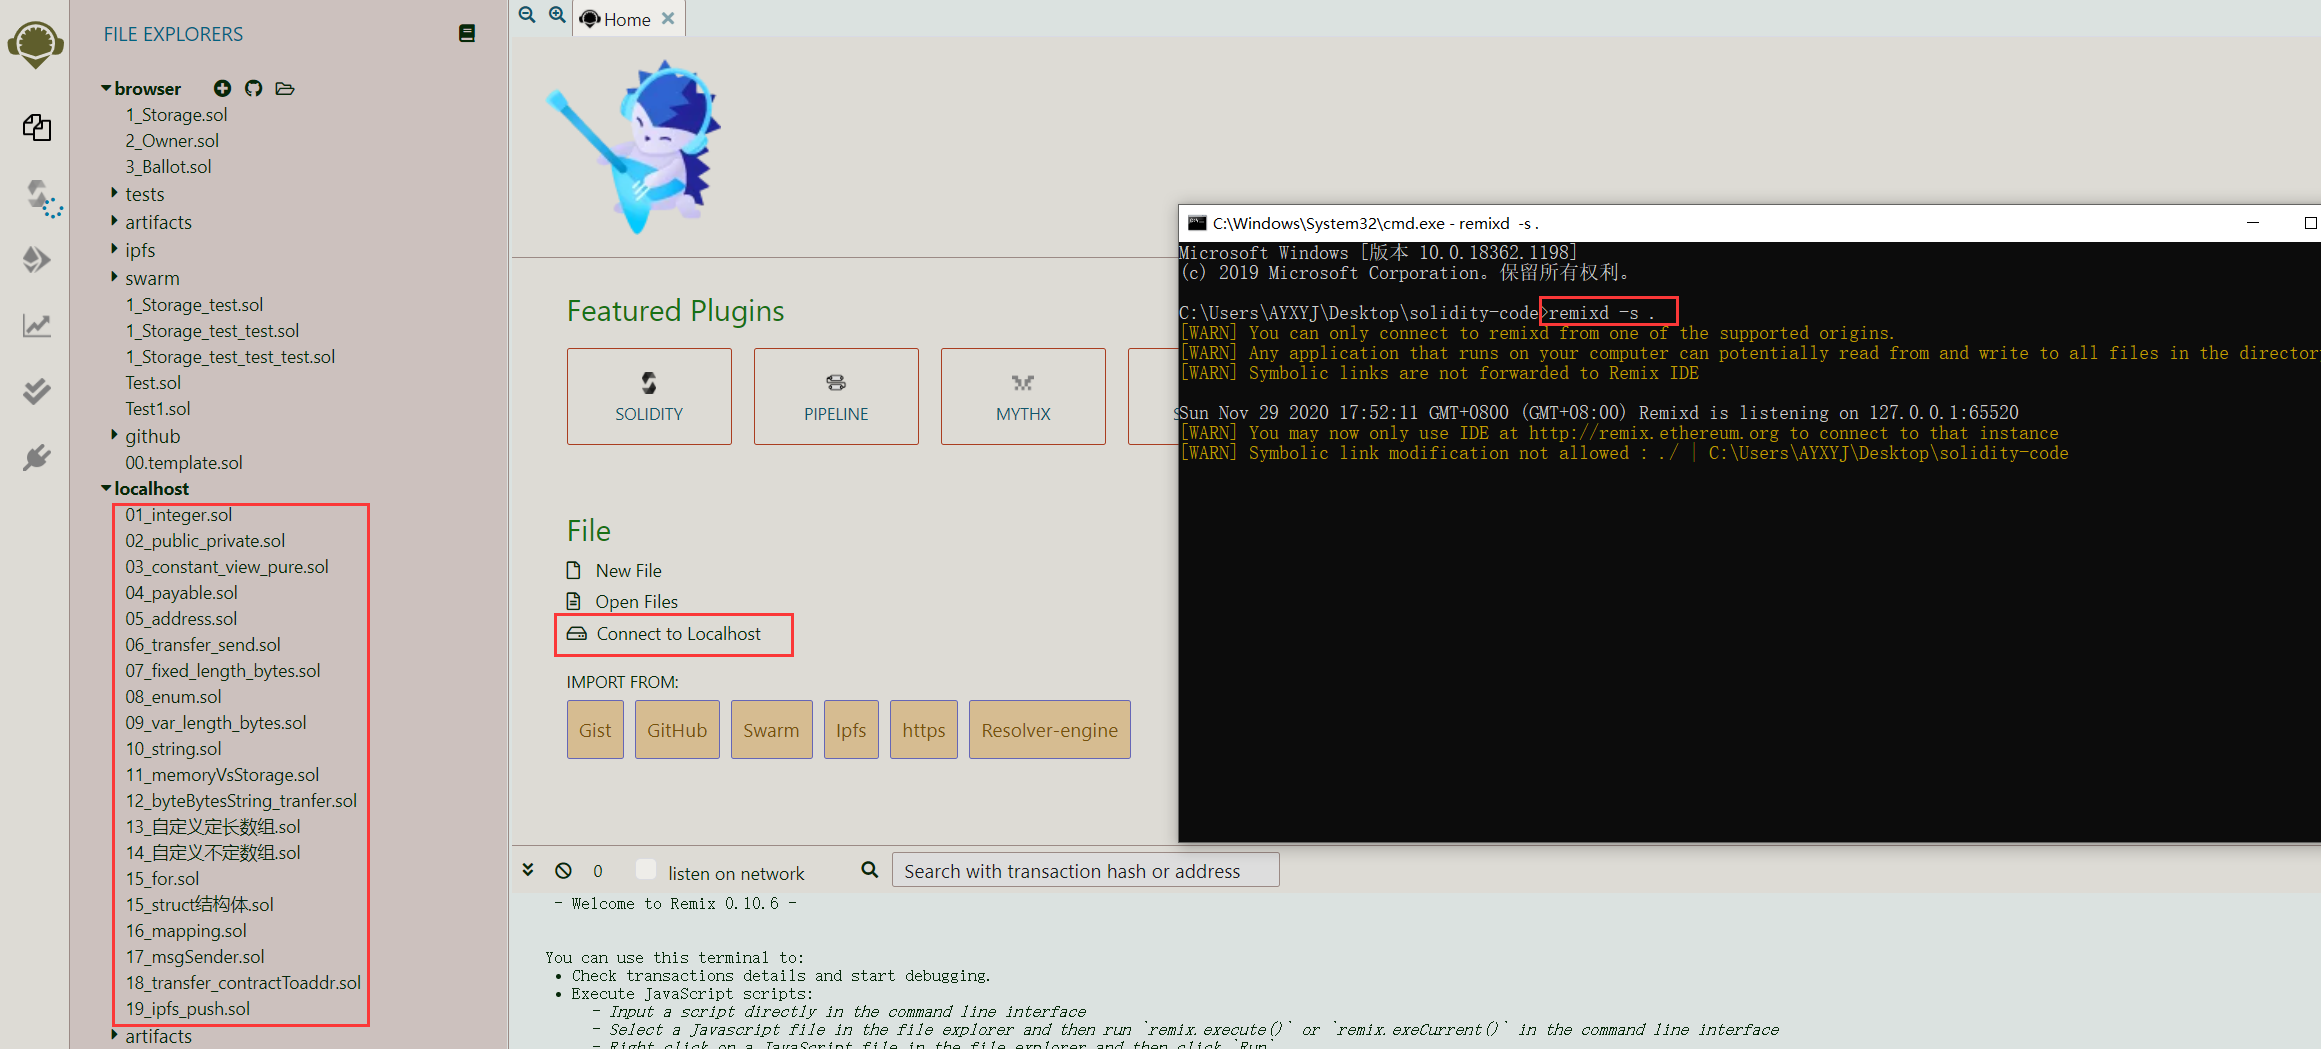Enable the listen on network checkbox
Viewport: 2321px width, 1049px height.
pyautogui.click(x=646, y=870)
